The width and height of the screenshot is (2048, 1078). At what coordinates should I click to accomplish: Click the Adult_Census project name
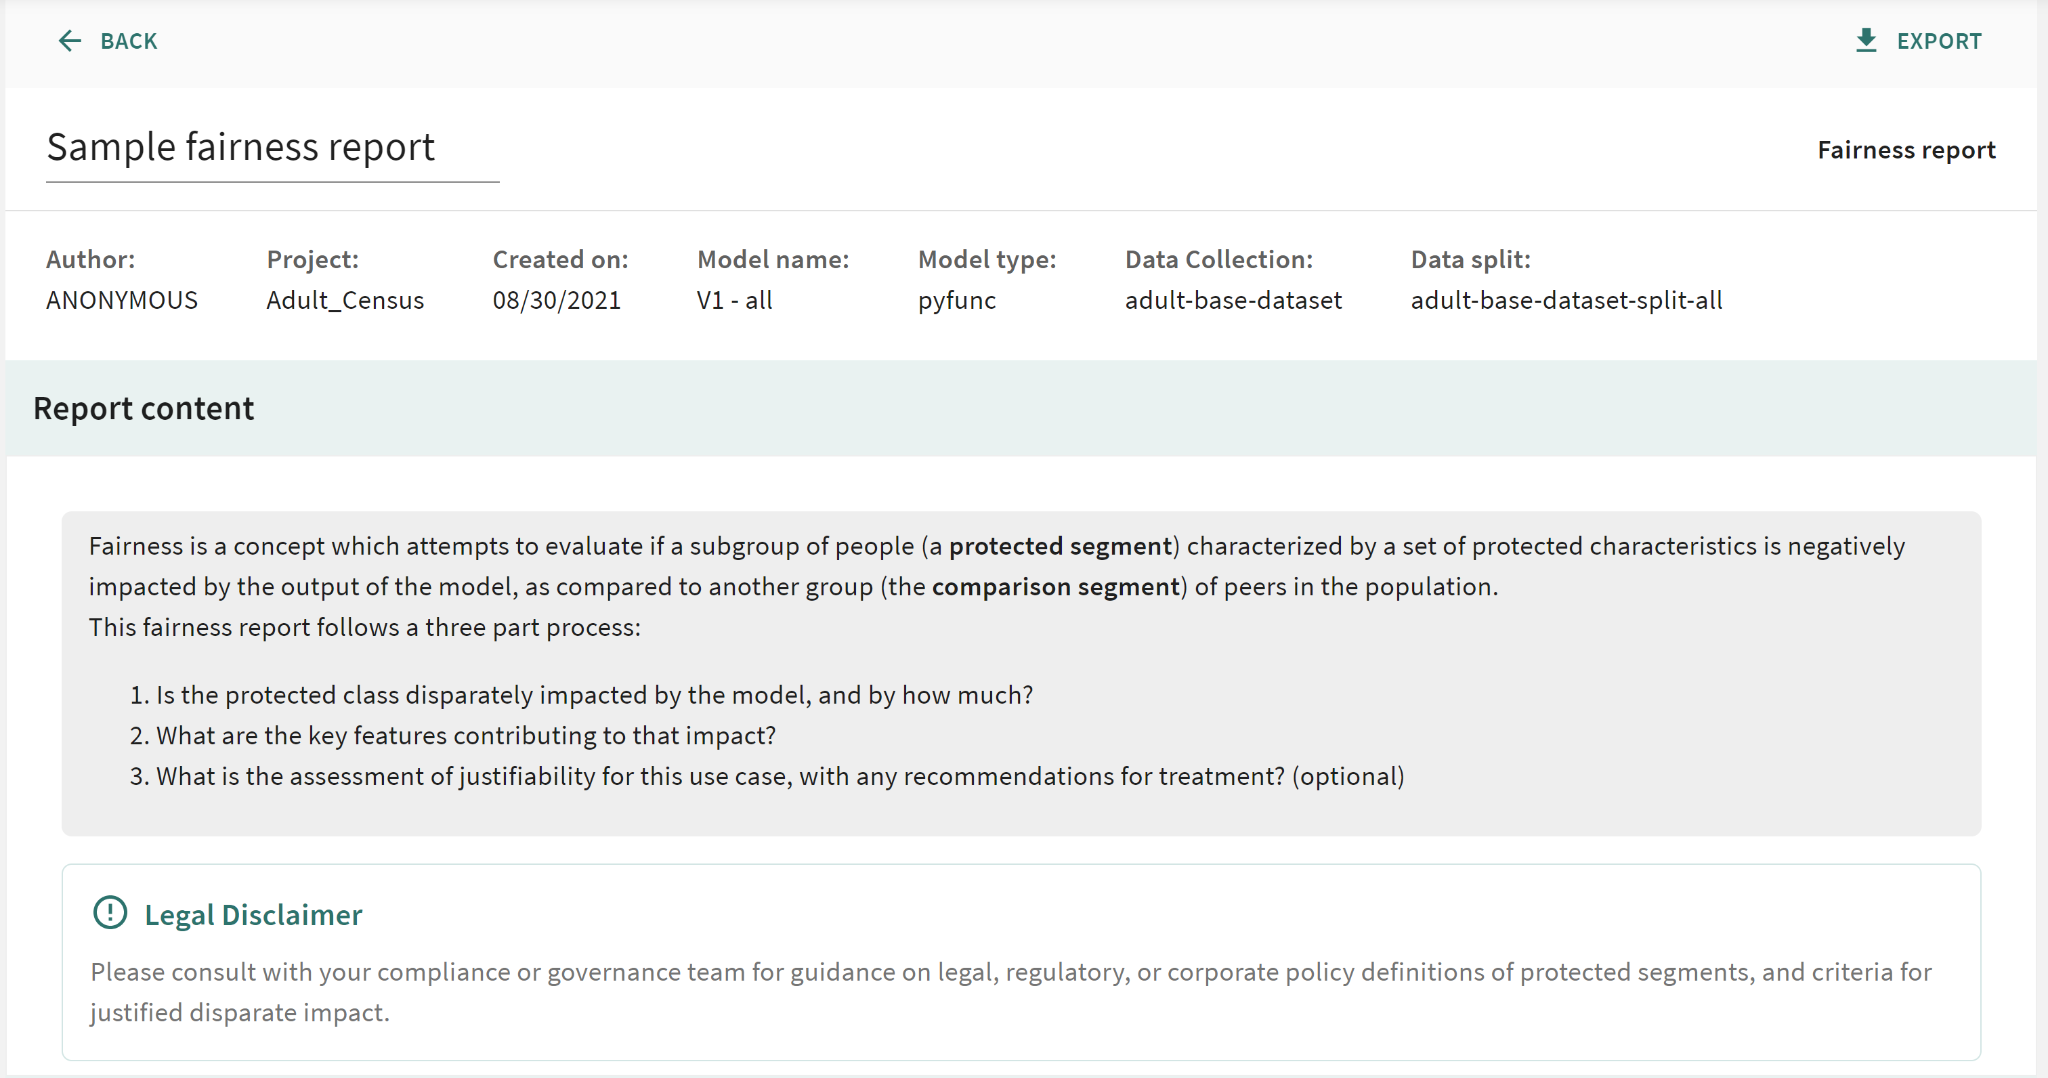coord(345,300)
